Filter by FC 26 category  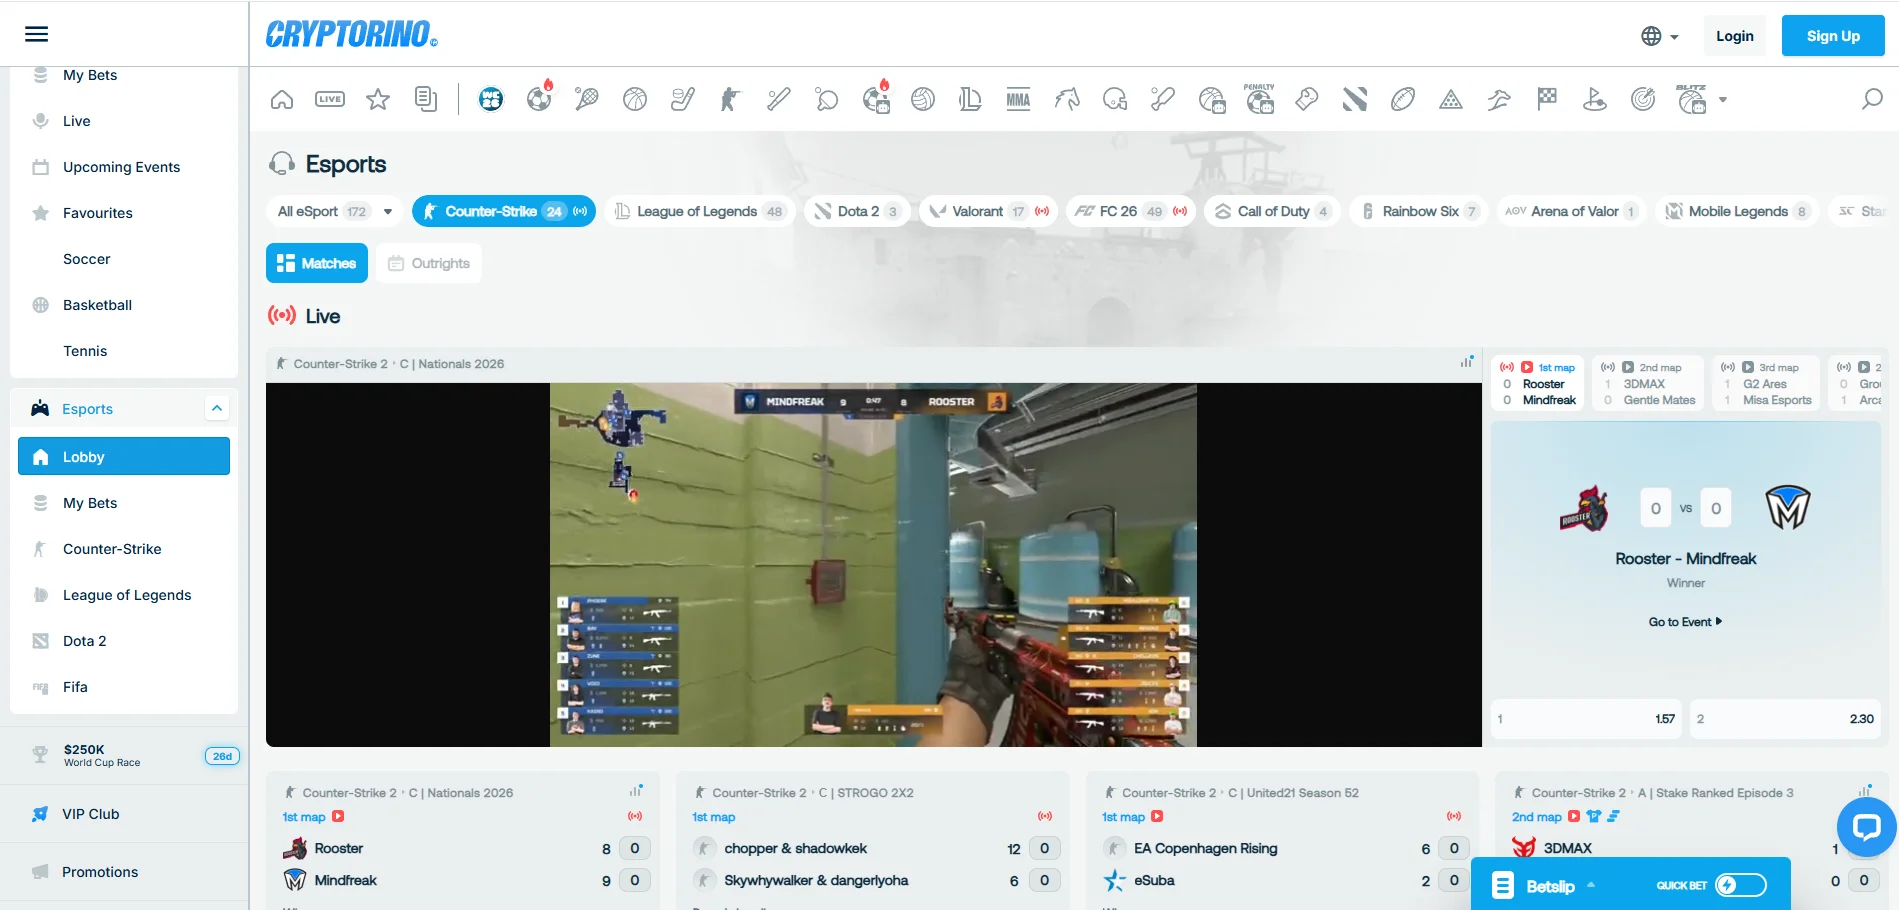1131,211
